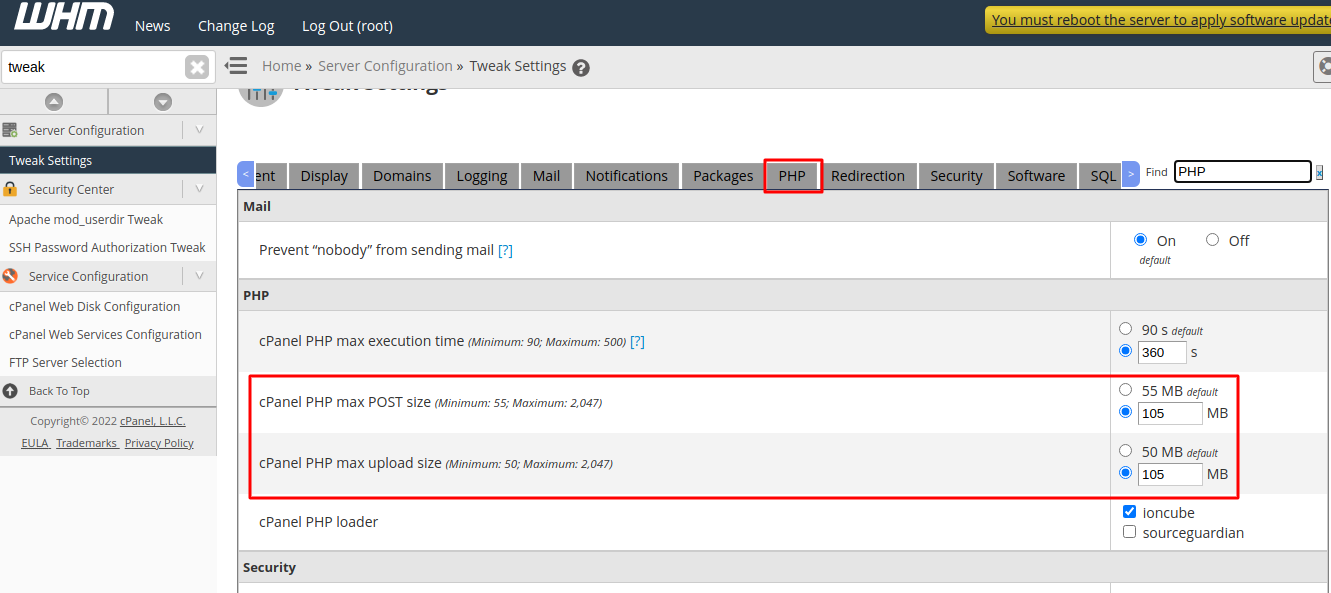The width and height of the screenshot is (1331, 593).
Task: Open SSH Password Authorization Tweak
Action: (x=108, y=247)
